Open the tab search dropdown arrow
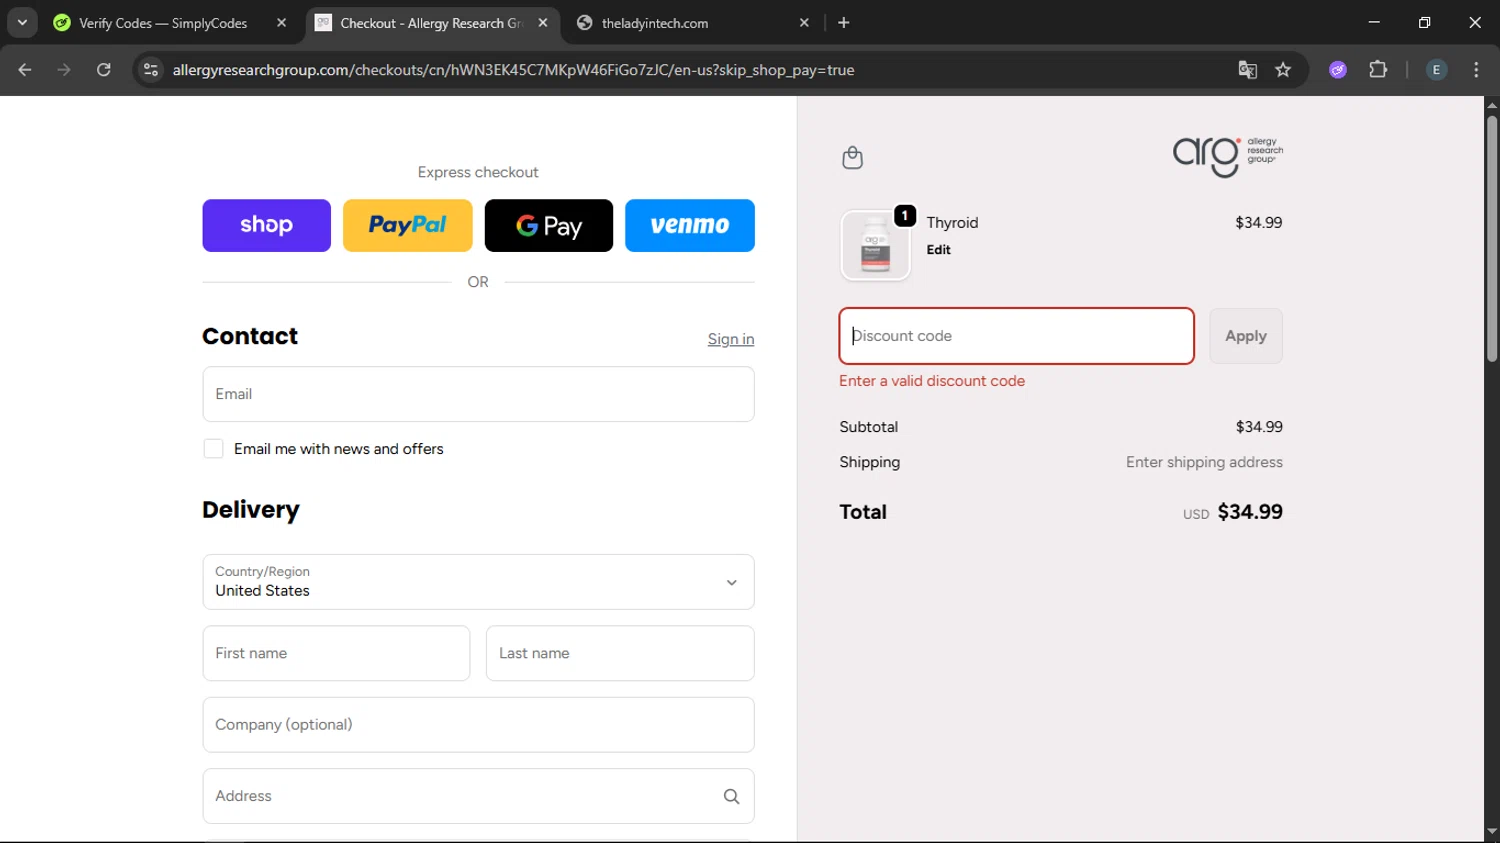The image size is (1500, 843). [x=22, y=23]
